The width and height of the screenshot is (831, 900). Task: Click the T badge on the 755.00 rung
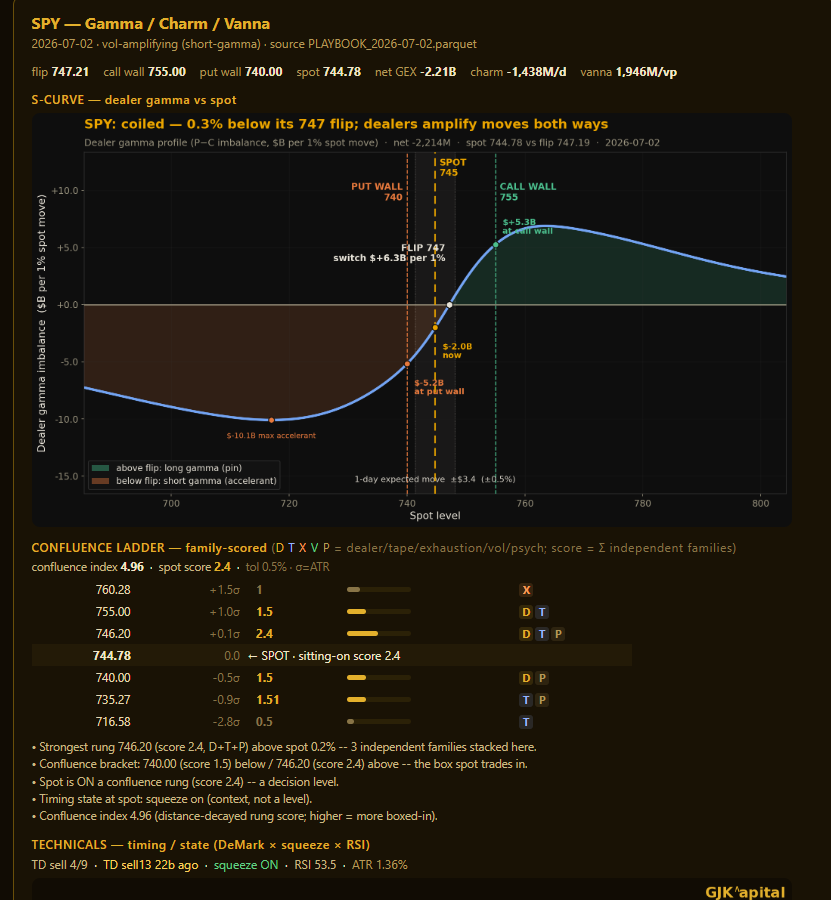click(x=542, y=612)
